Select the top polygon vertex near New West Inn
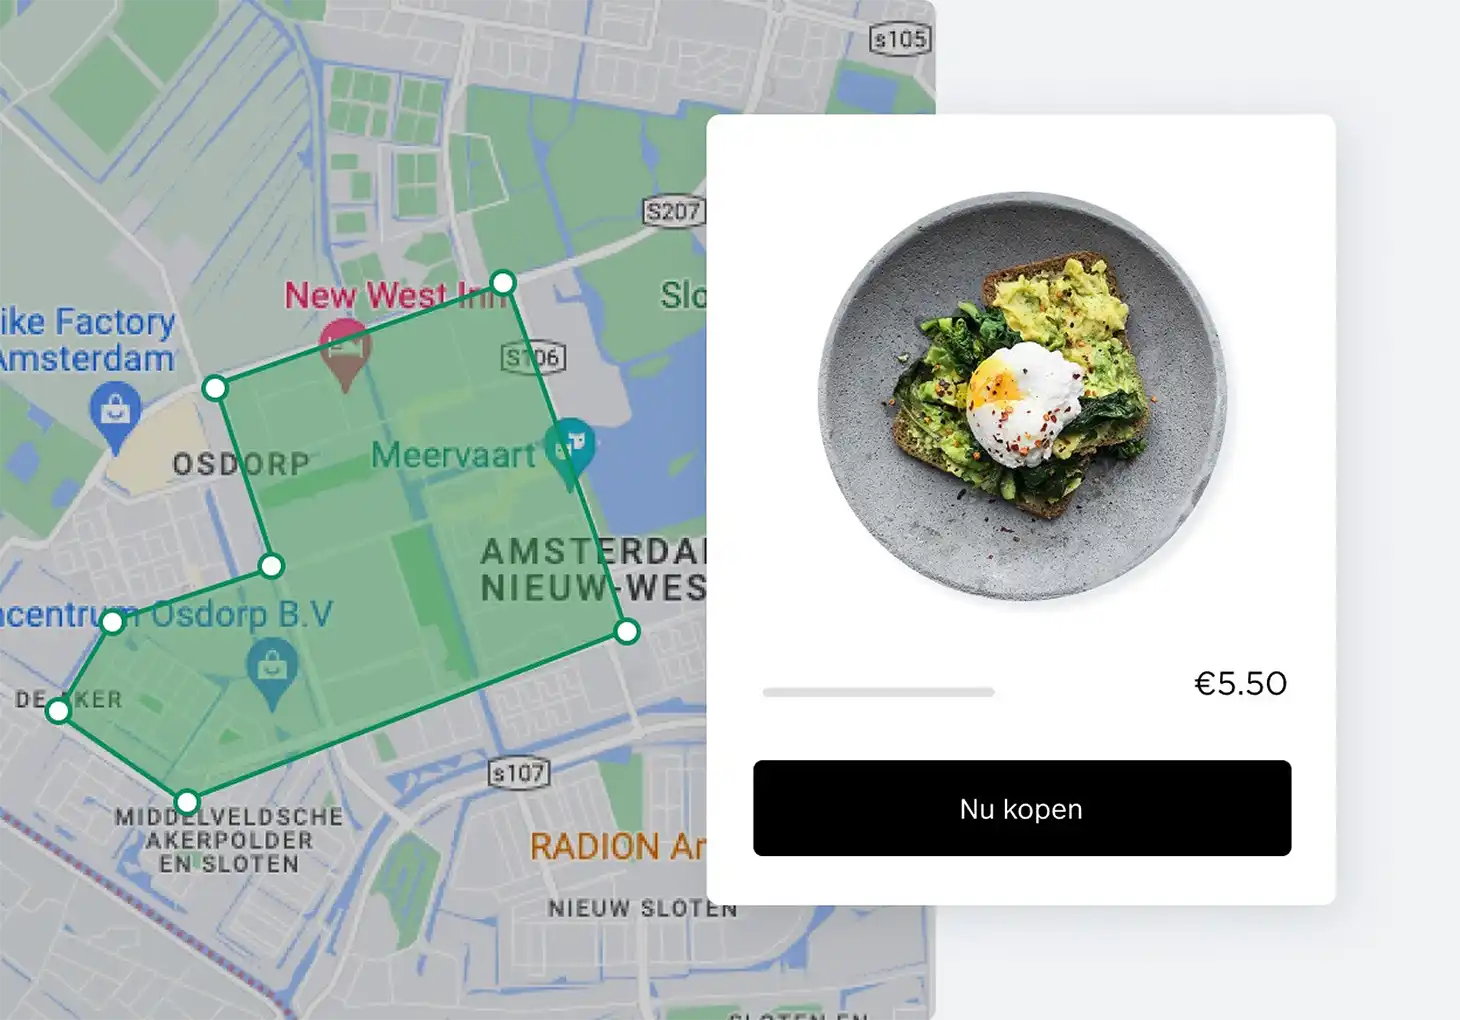This screenshot has height=1020, width=1460. point(503,283)
